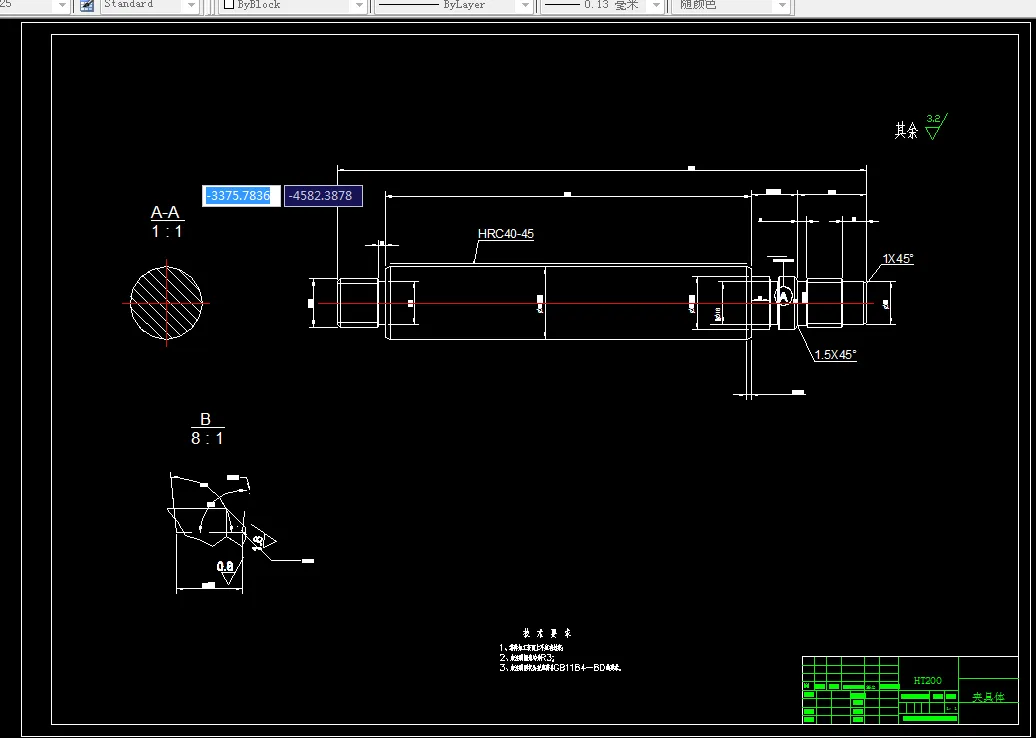Image resolution: width=1036 pixels, height=738 pixels.
Task: Click the 1 : 1 scale text
Action: pos(166,231)
